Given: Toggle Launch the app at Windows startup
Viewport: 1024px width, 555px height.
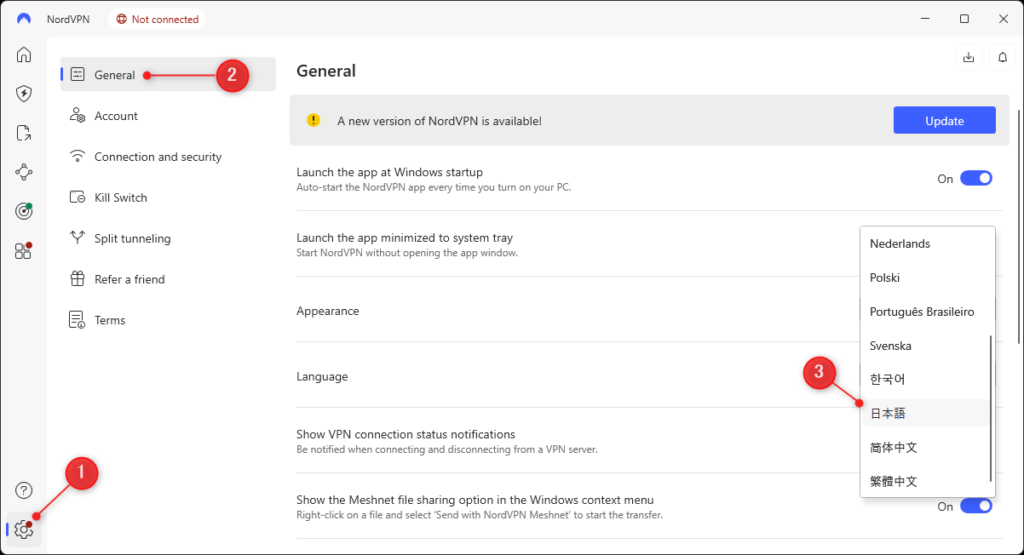Looking at the screenshot, I should pos(975,179).
